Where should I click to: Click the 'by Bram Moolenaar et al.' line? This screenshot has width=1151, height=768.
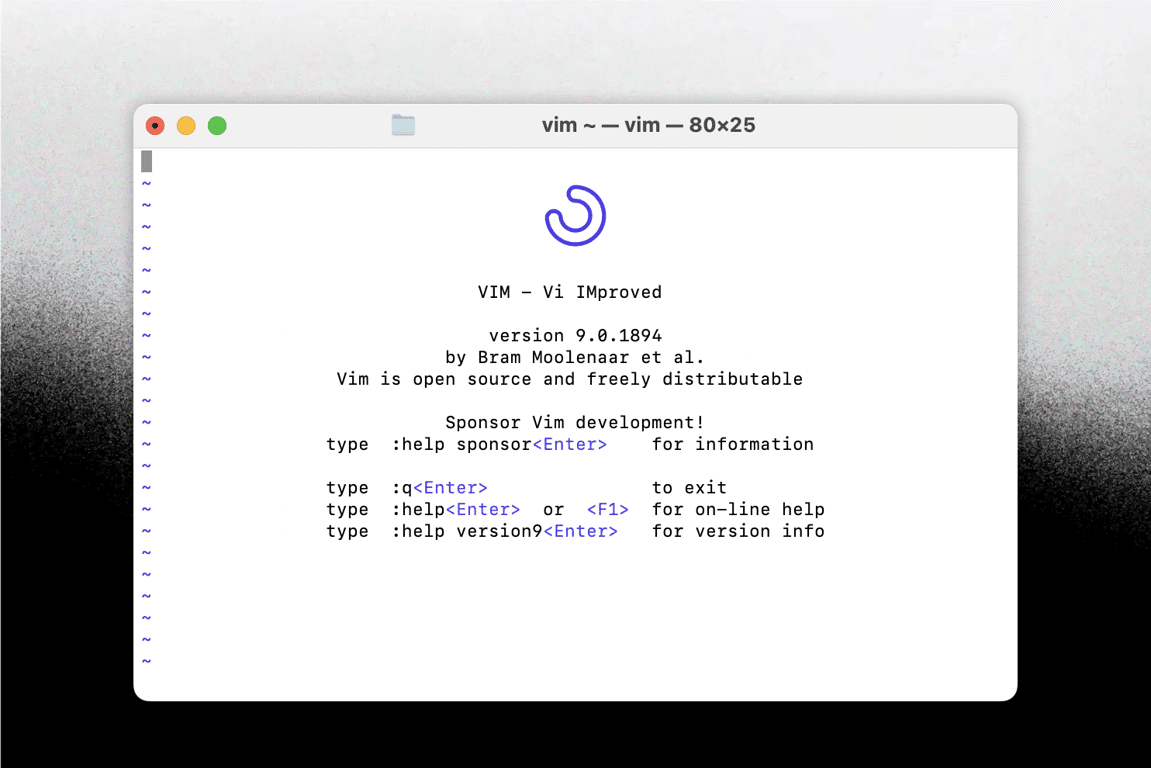tap(575, 357)
